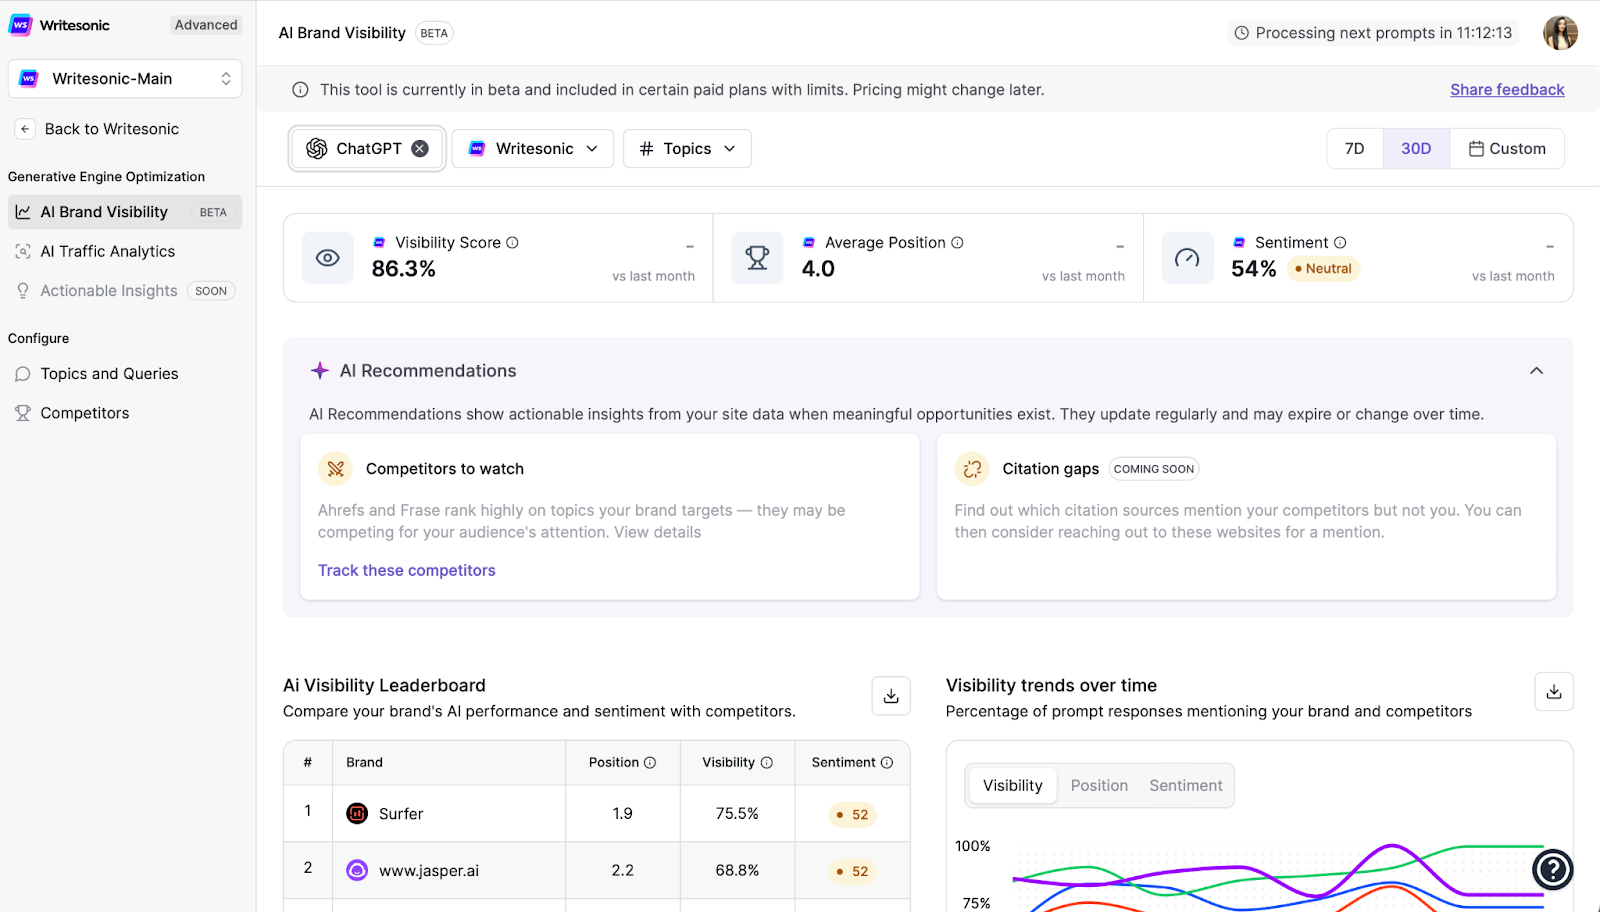Show the Sentiment column info tooltip
1600x912 pixels.
[x=887, y=763]
